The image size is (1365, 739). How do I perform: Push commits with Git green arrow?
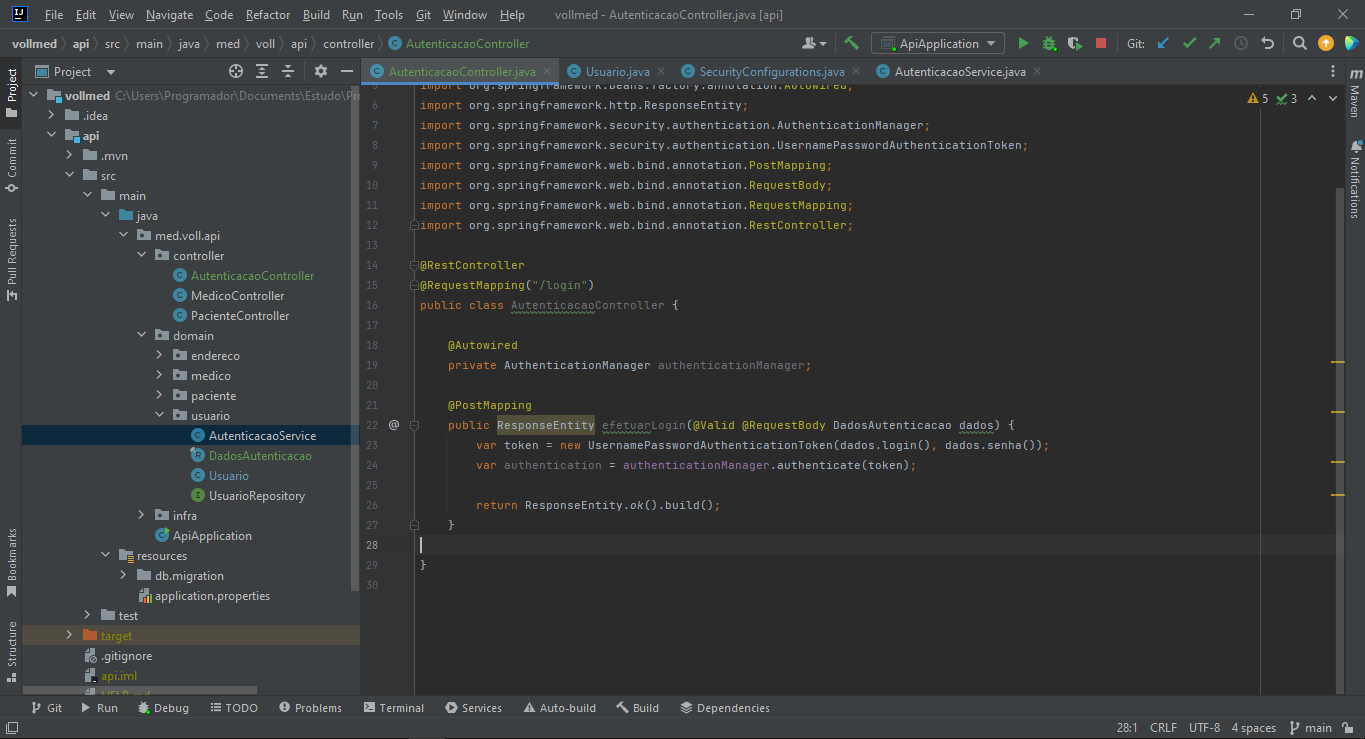(1215, 43)
